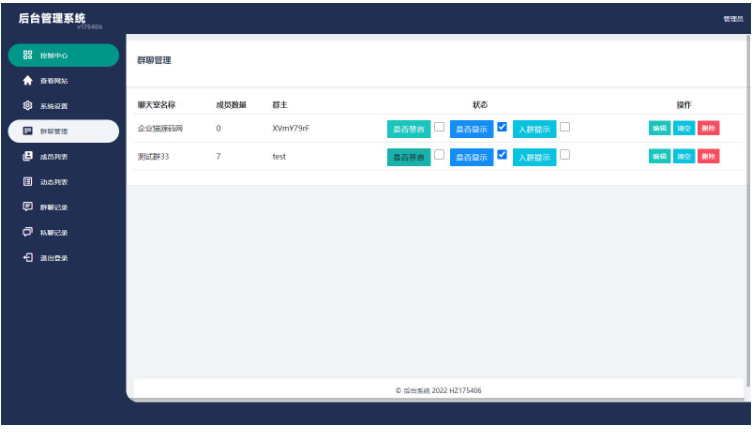Tick 入群提示 checkbox for 企业猫源码网
This screenshot has width=756, height=439.
pos(565,127)
